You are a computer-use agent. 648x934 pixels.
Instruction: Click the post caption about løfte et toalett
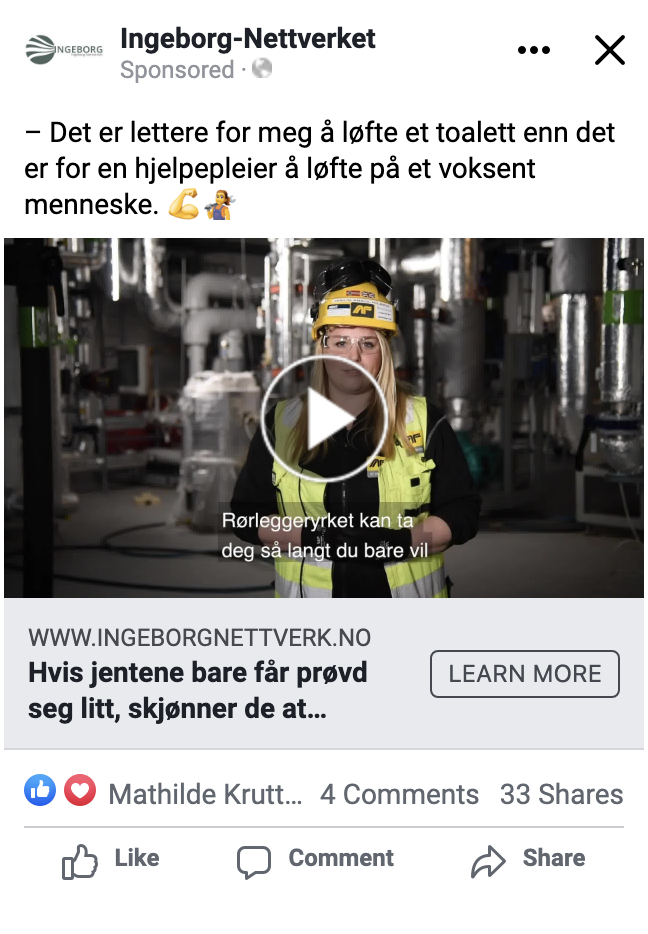click(x=319, y=169)
